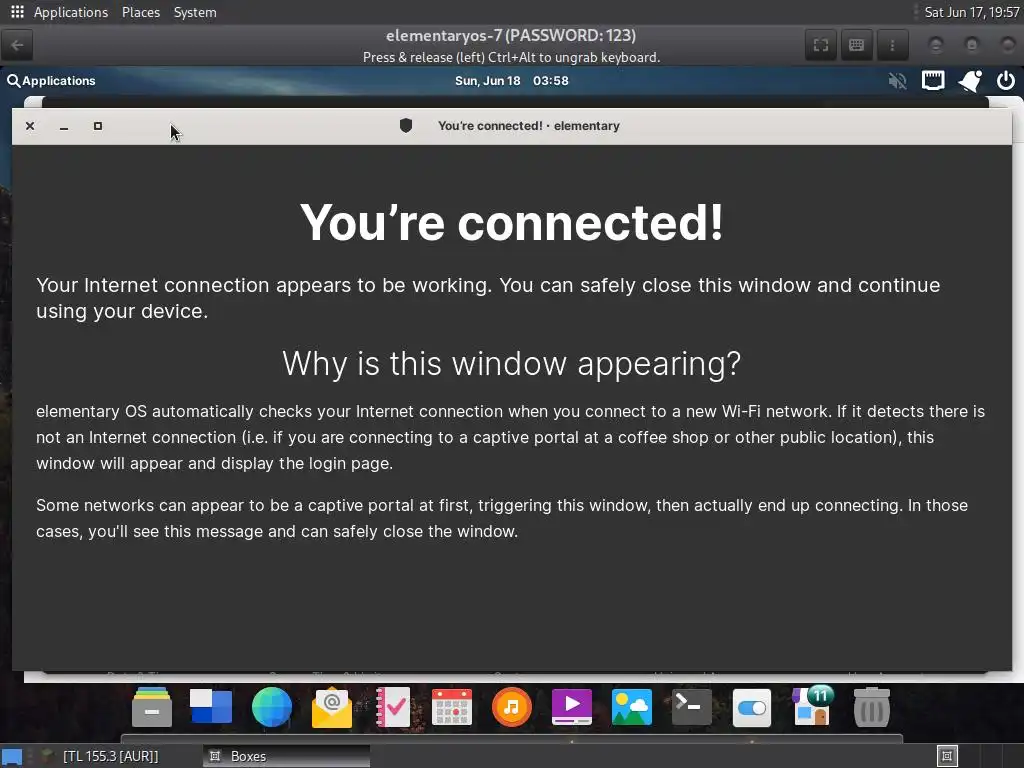The image size is (1024, 768).
Task: Click the "You're connected!" heading
Action: [x=512, y=222]
